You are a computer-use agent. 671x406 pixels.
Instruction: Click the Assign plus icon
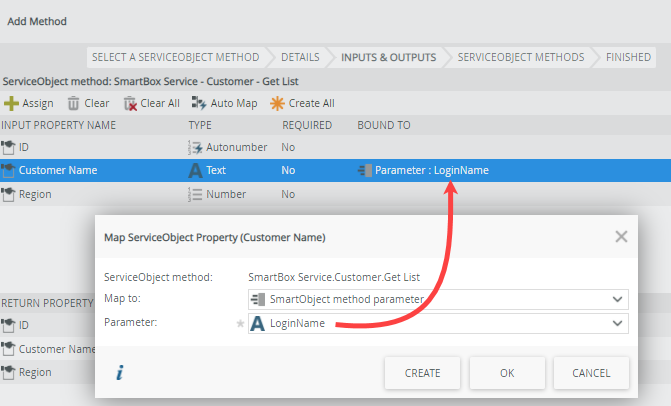pyautogui.click(x=11, y=103)
